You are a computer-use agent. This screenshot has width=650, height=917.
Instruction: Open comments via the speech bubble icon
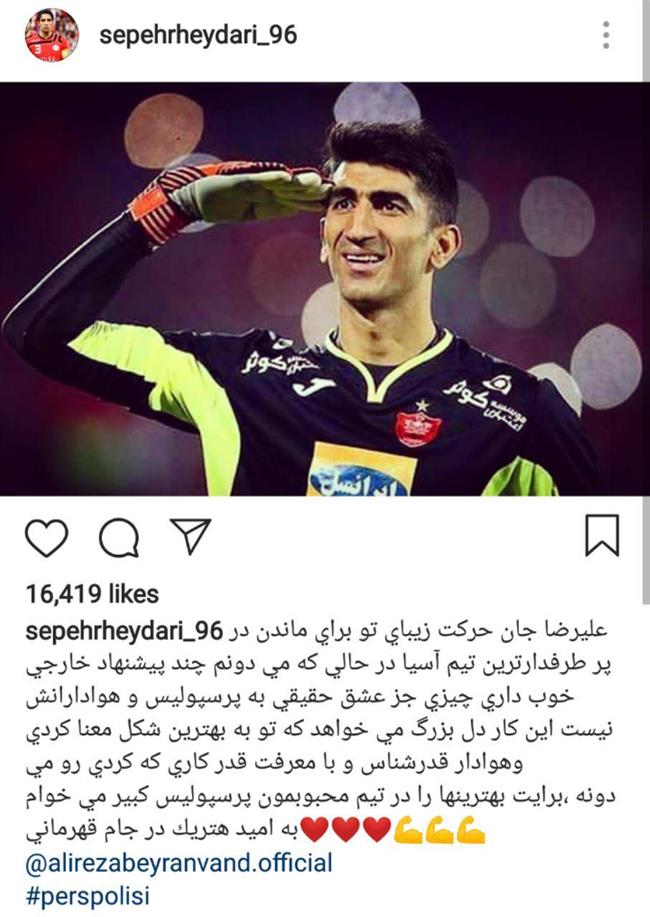pos(119,537)
